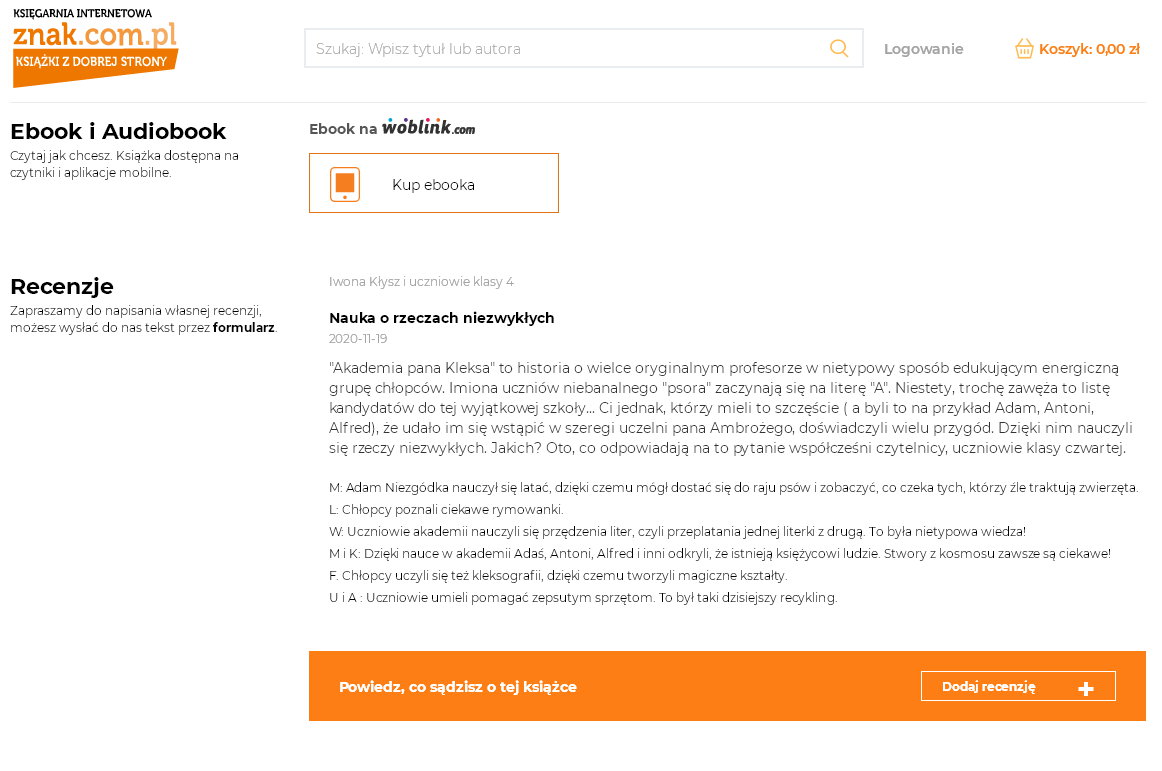Go to znak.com.pl logo homepage

[96, 48]
